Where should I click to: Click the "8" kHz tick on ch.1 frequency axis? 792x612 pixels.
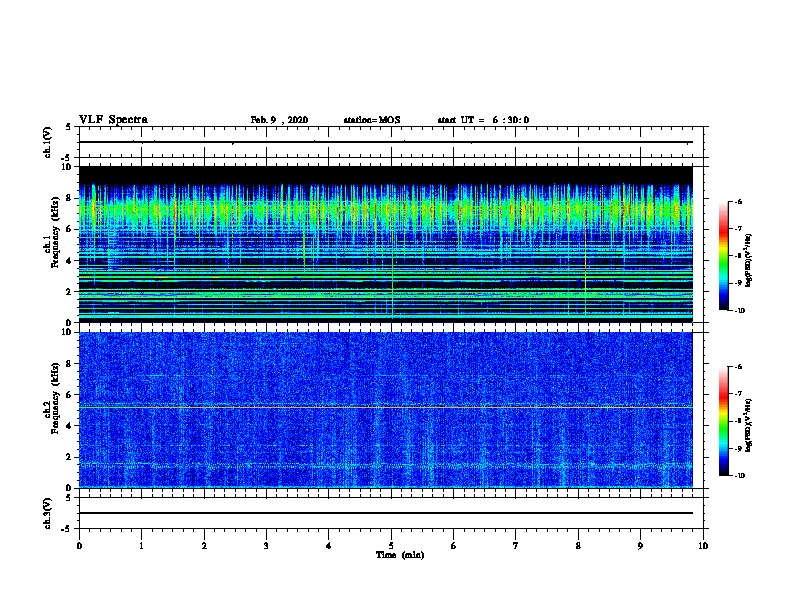pos(70,198)
